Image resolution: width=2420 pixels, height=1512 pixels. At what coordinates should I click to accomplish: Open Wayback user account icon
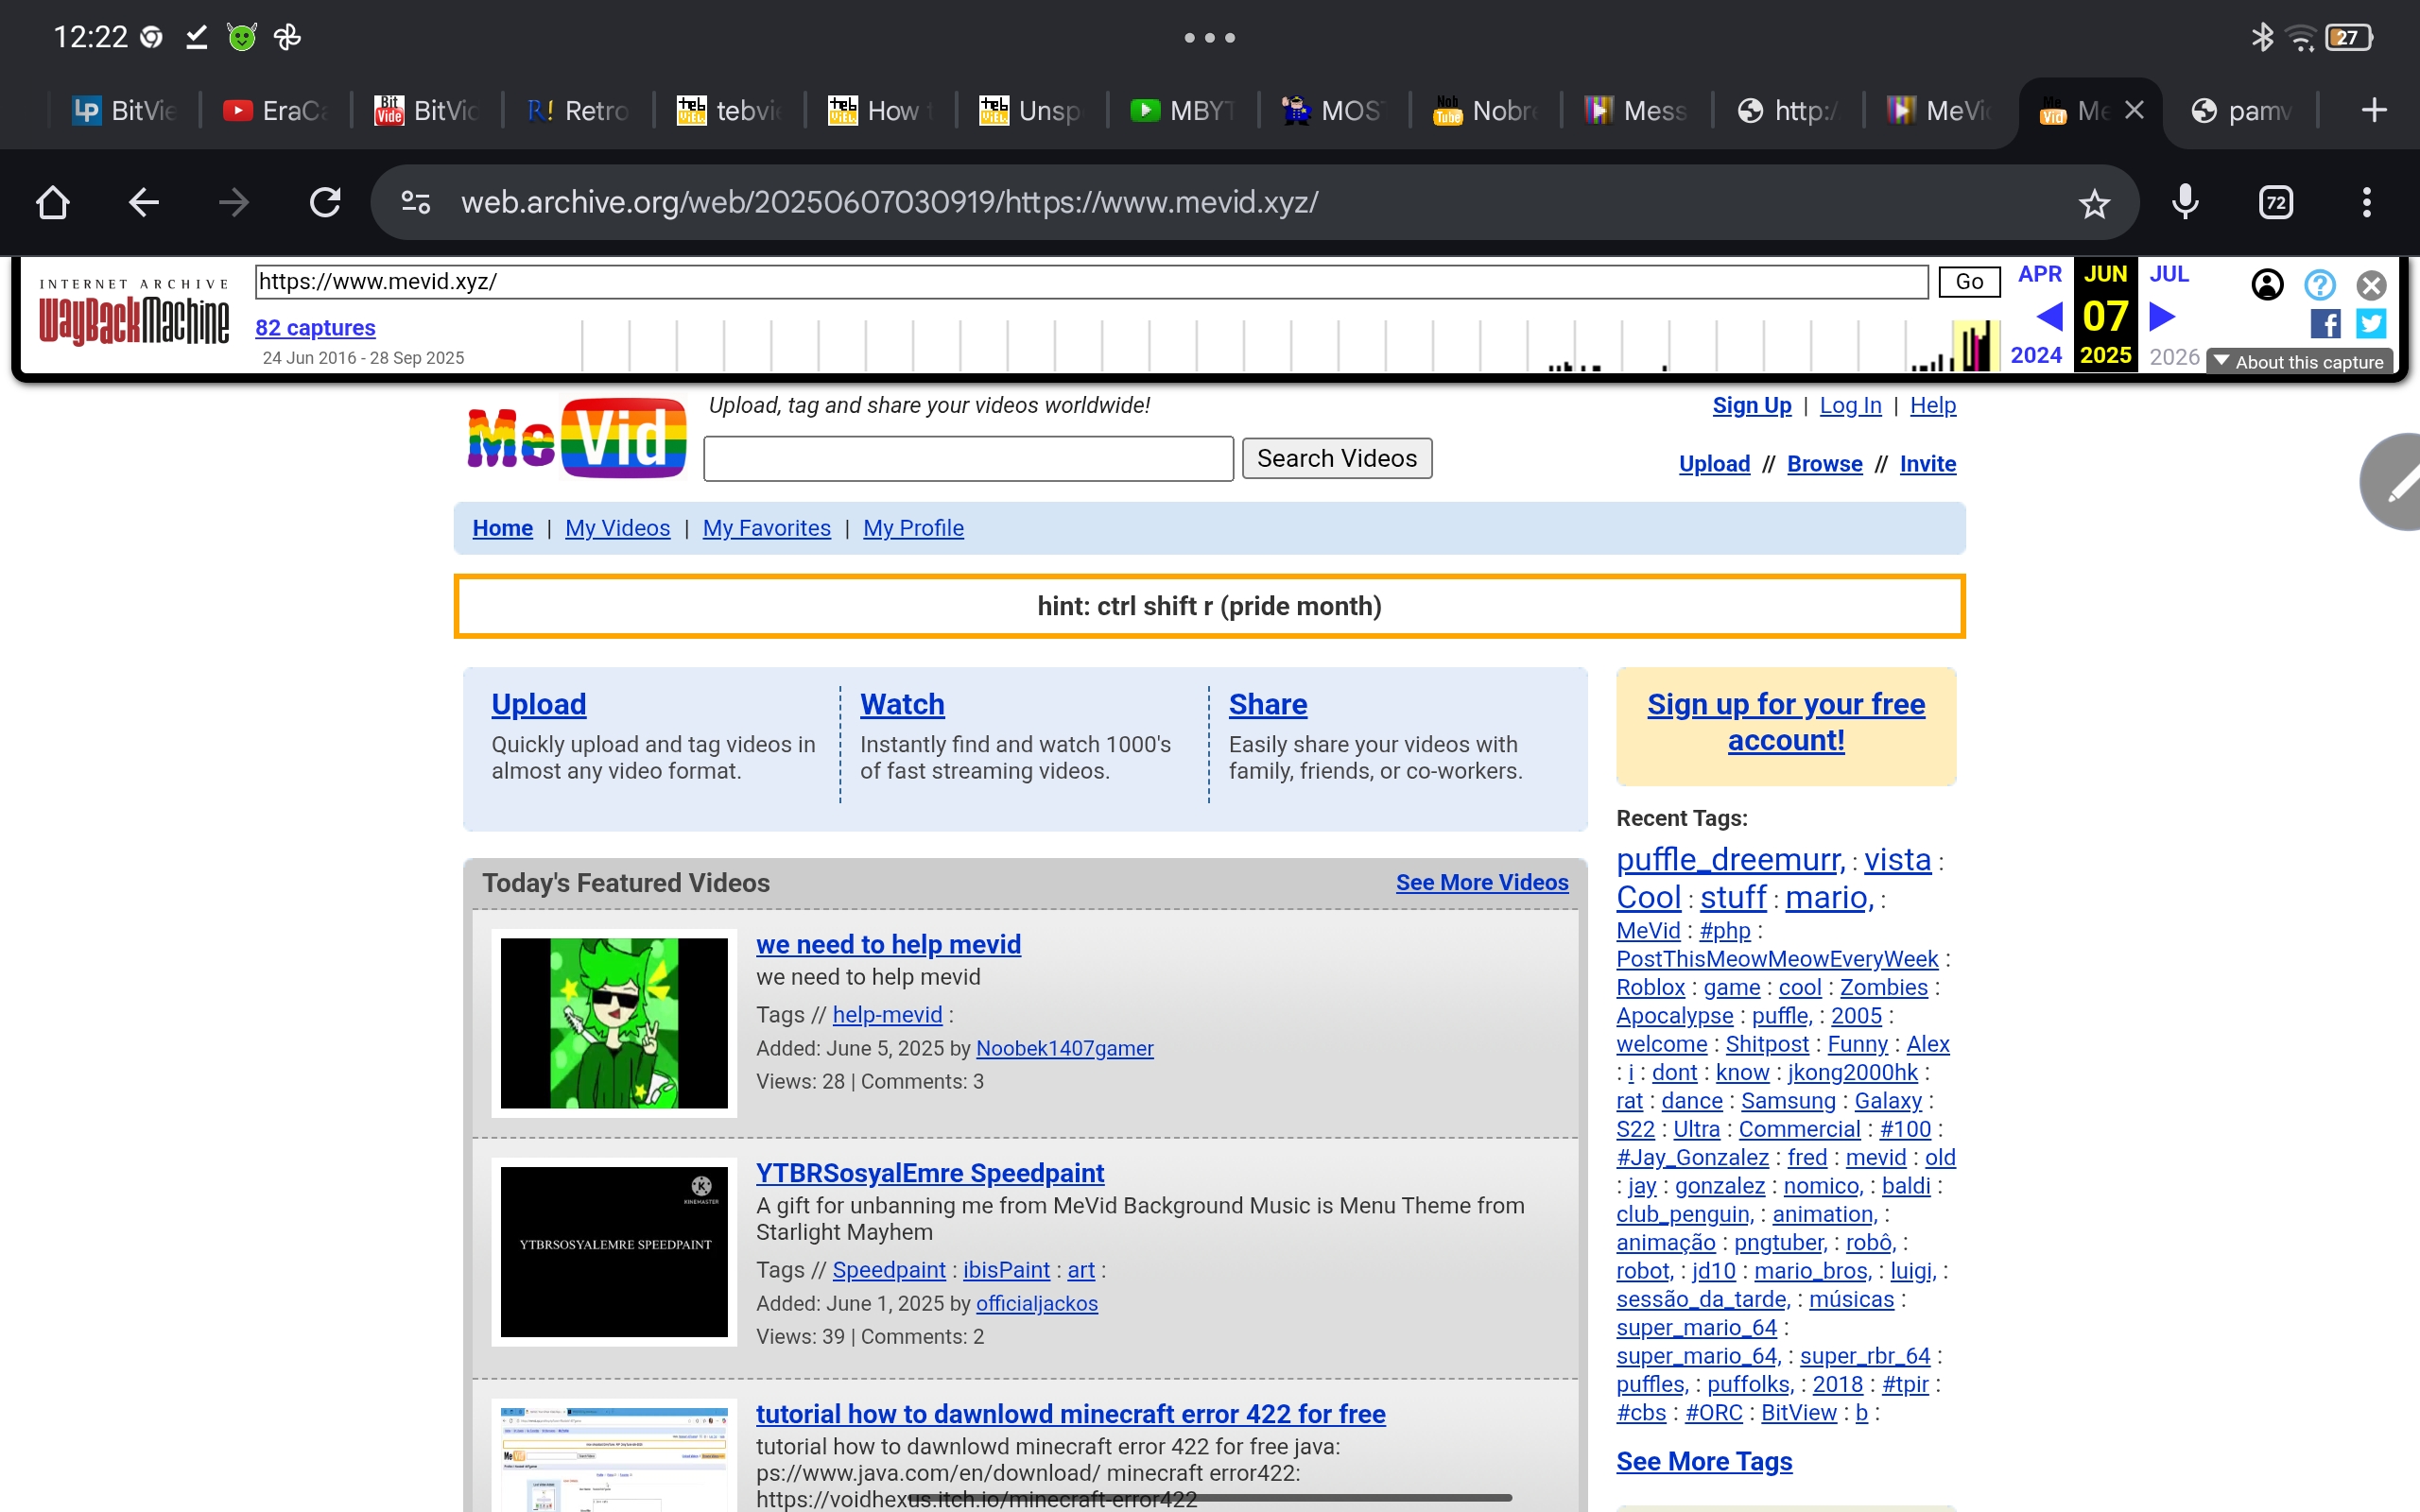coord(2267,286)
